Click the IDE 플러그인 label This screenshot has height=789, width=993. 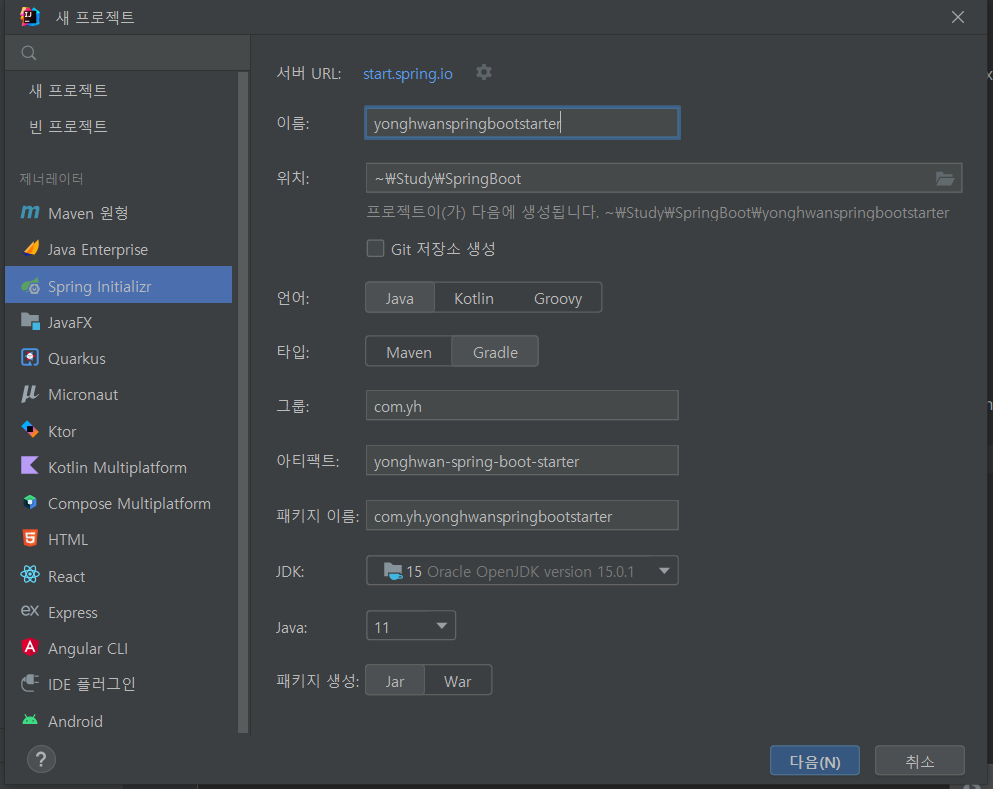pyautogui.click(x=92, y=684)
